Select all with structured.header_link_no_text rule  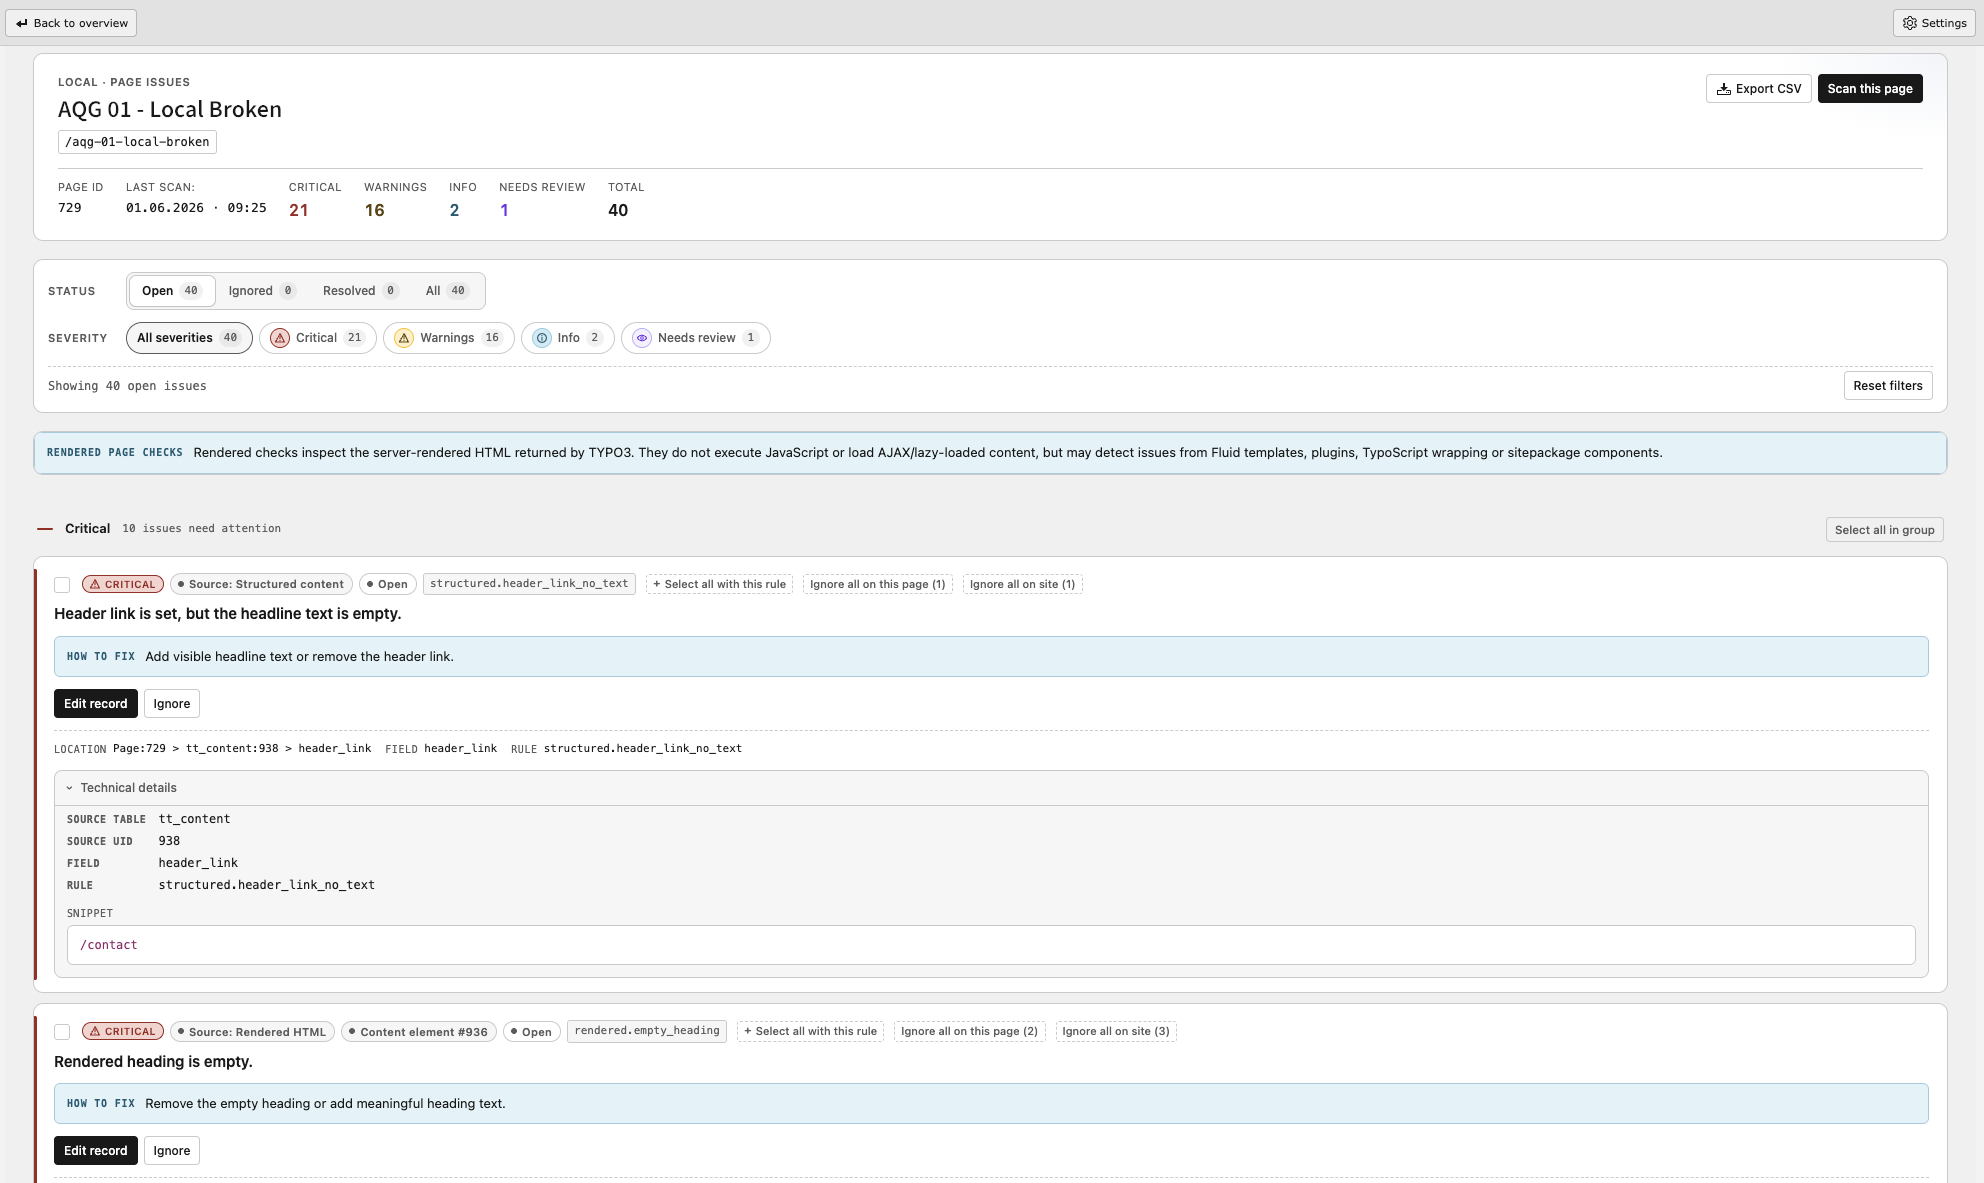click(719, 584)
